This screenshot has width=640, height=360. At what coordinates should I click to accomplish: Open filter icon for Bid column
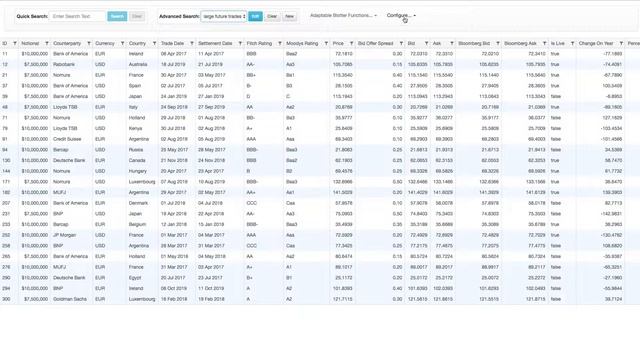coord(426,43)
